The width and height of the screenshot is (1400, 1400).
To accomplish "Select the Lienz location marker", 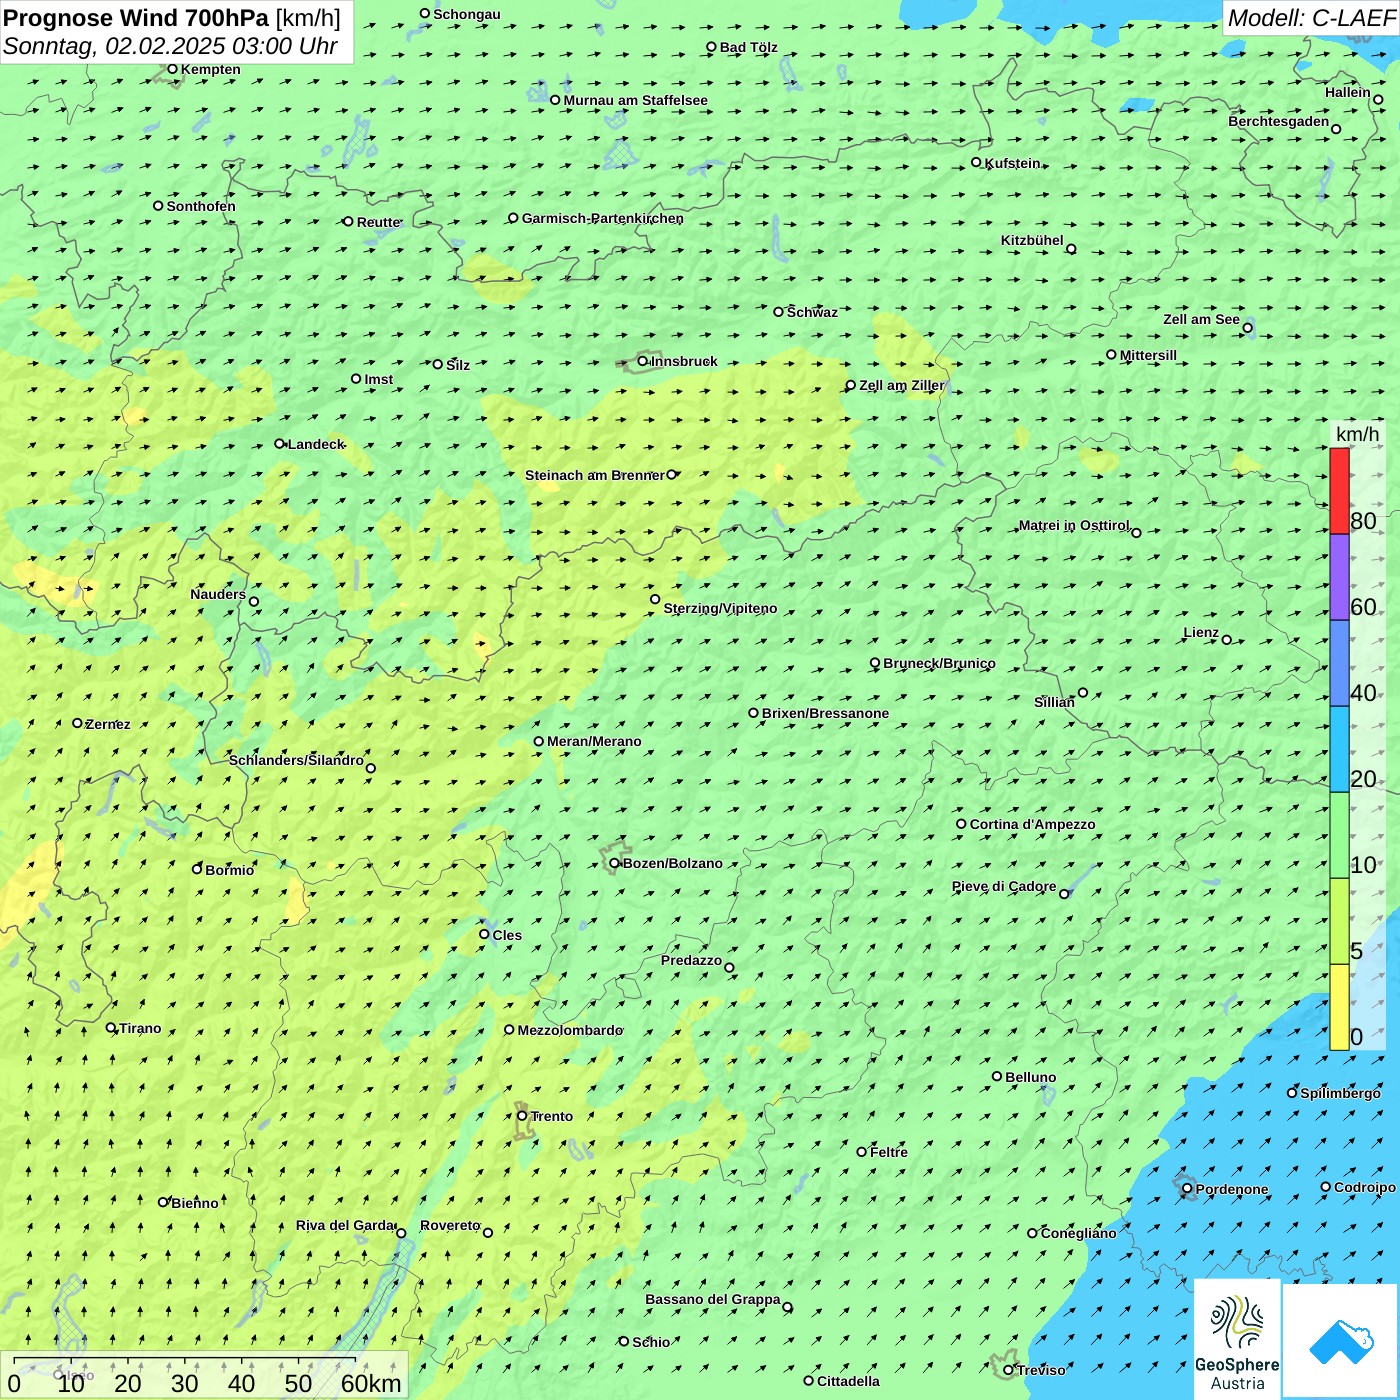I will pos(1227,640).
